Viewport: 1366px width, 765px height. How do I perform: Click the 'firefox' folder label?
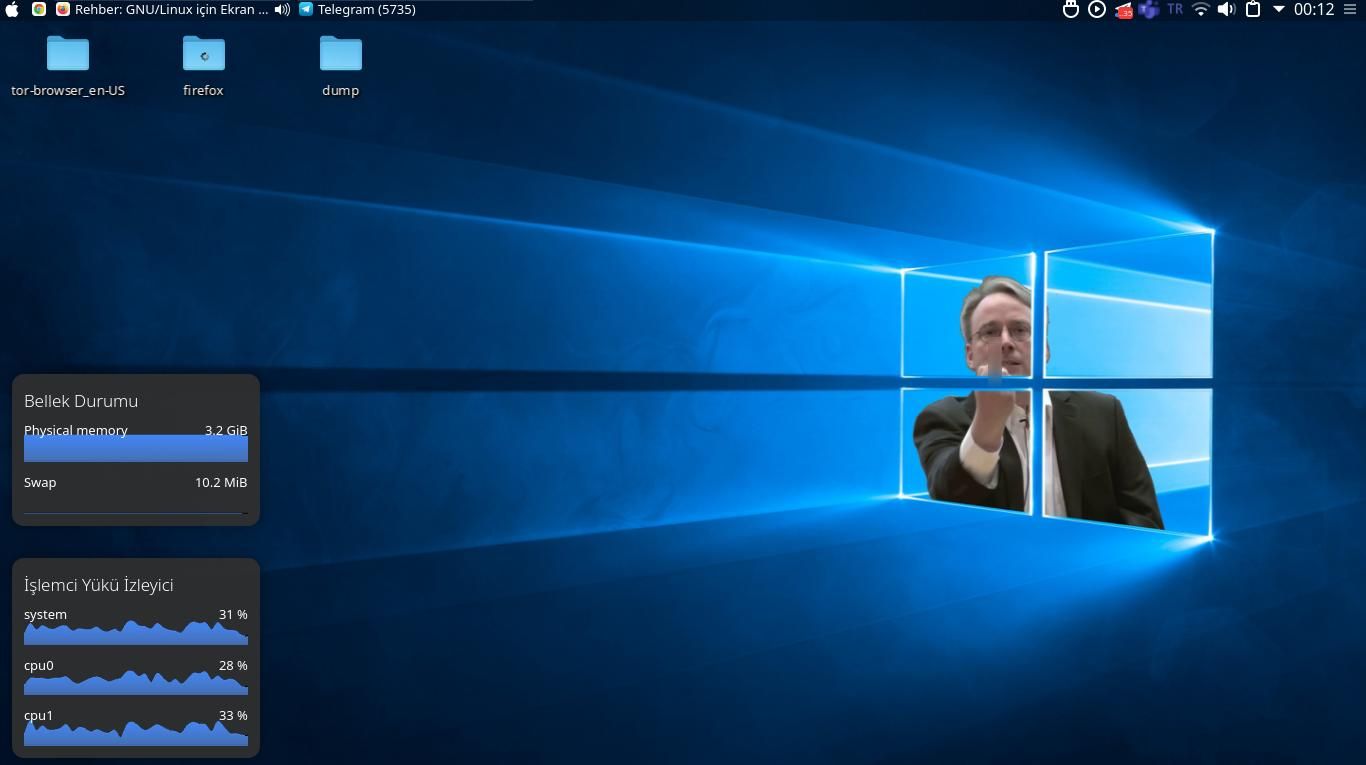point(203,90)
